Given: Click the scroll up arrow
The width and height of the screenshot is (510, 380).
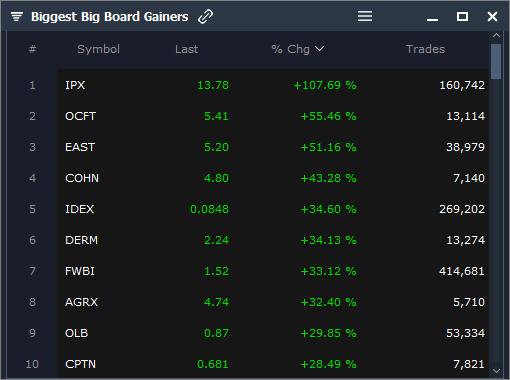Looking at the screenshot, I should [x=496, y=35].
